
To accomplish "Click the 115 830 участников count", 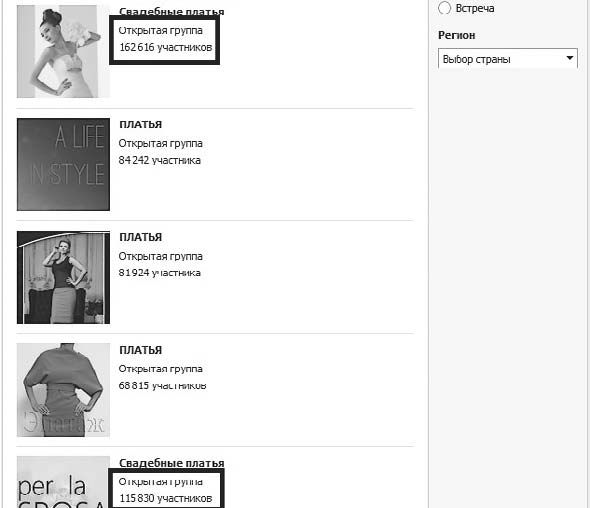I will click(166, 499).
